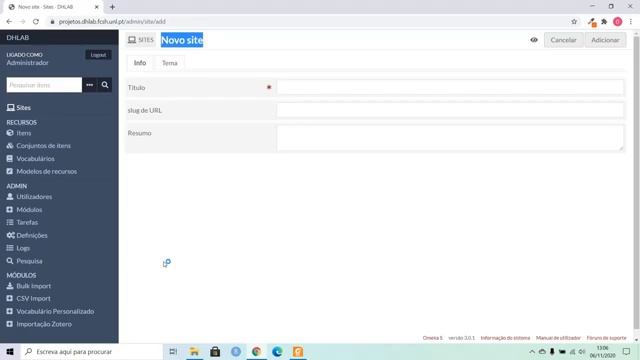This screenshot has width=640, height=360.
Task: Focus the Título input field
Action: [450, 87]
